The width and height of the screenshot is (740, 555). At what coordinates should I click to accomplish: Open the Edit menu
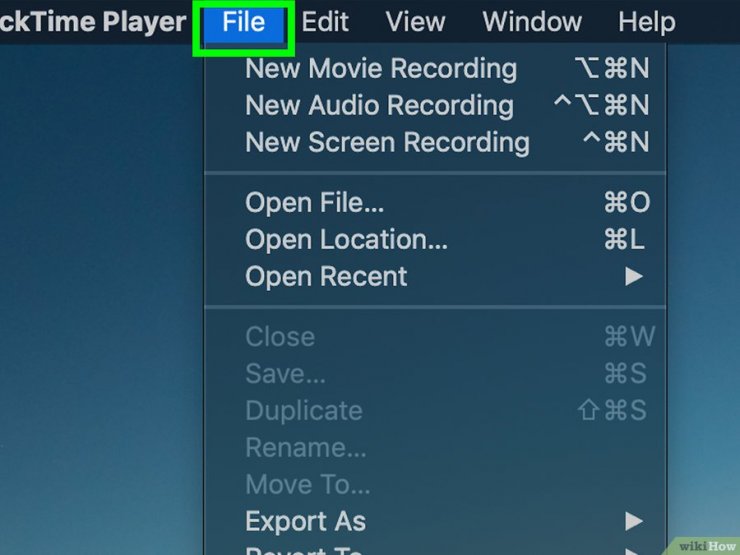tap(325, 22)
